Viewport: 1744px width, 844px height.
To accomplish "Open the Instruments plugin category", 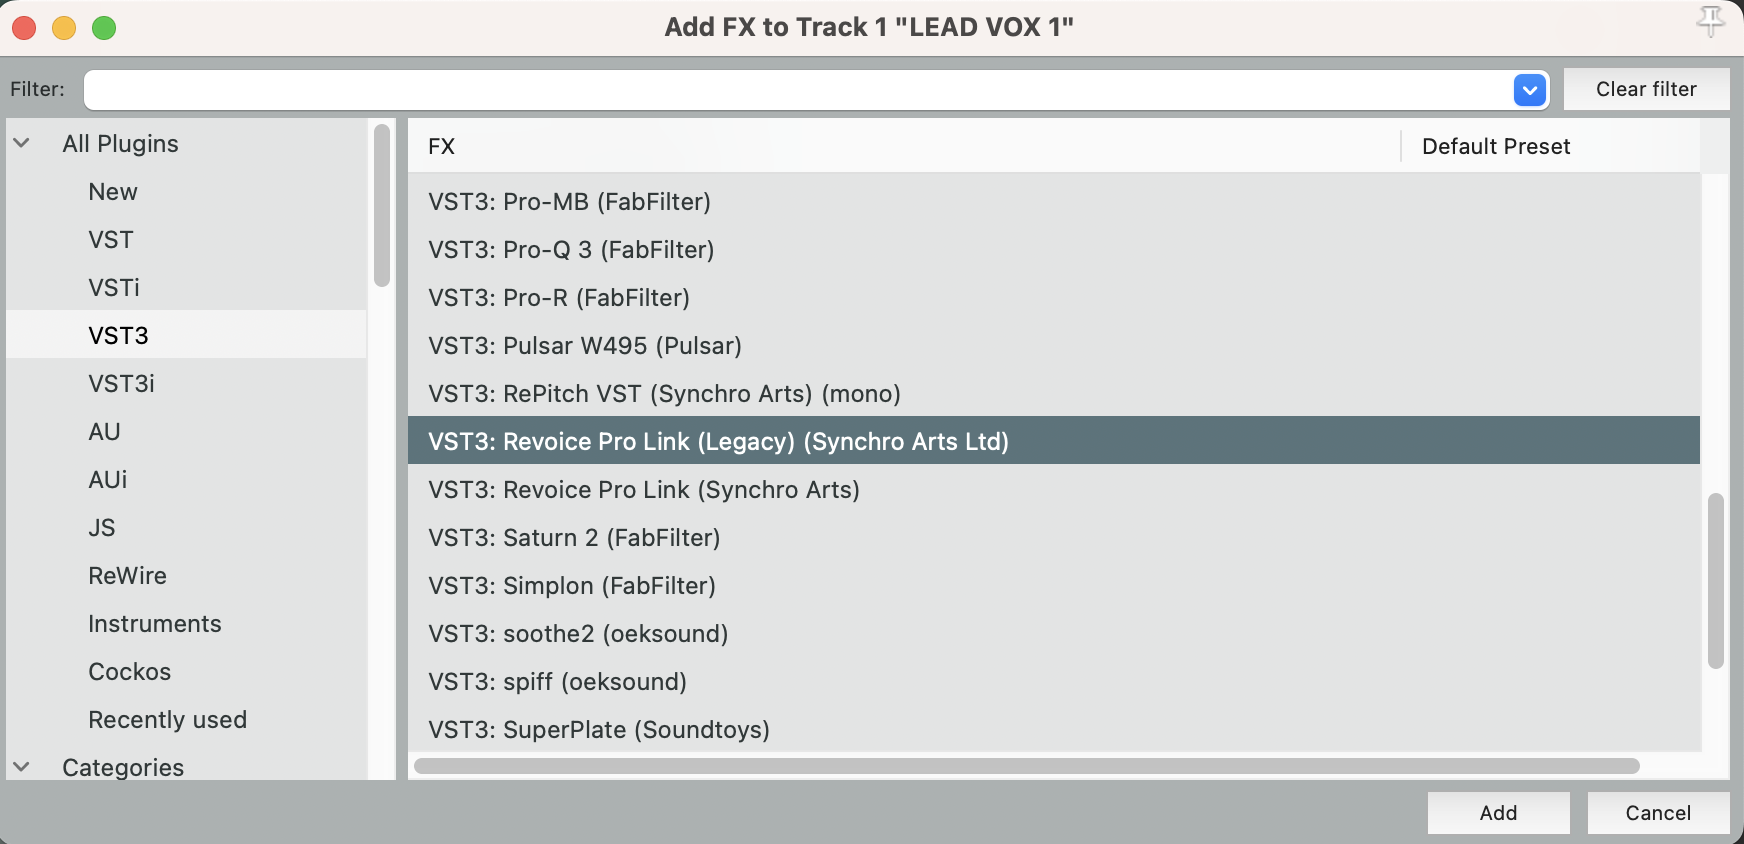I will tap(154, 624).
